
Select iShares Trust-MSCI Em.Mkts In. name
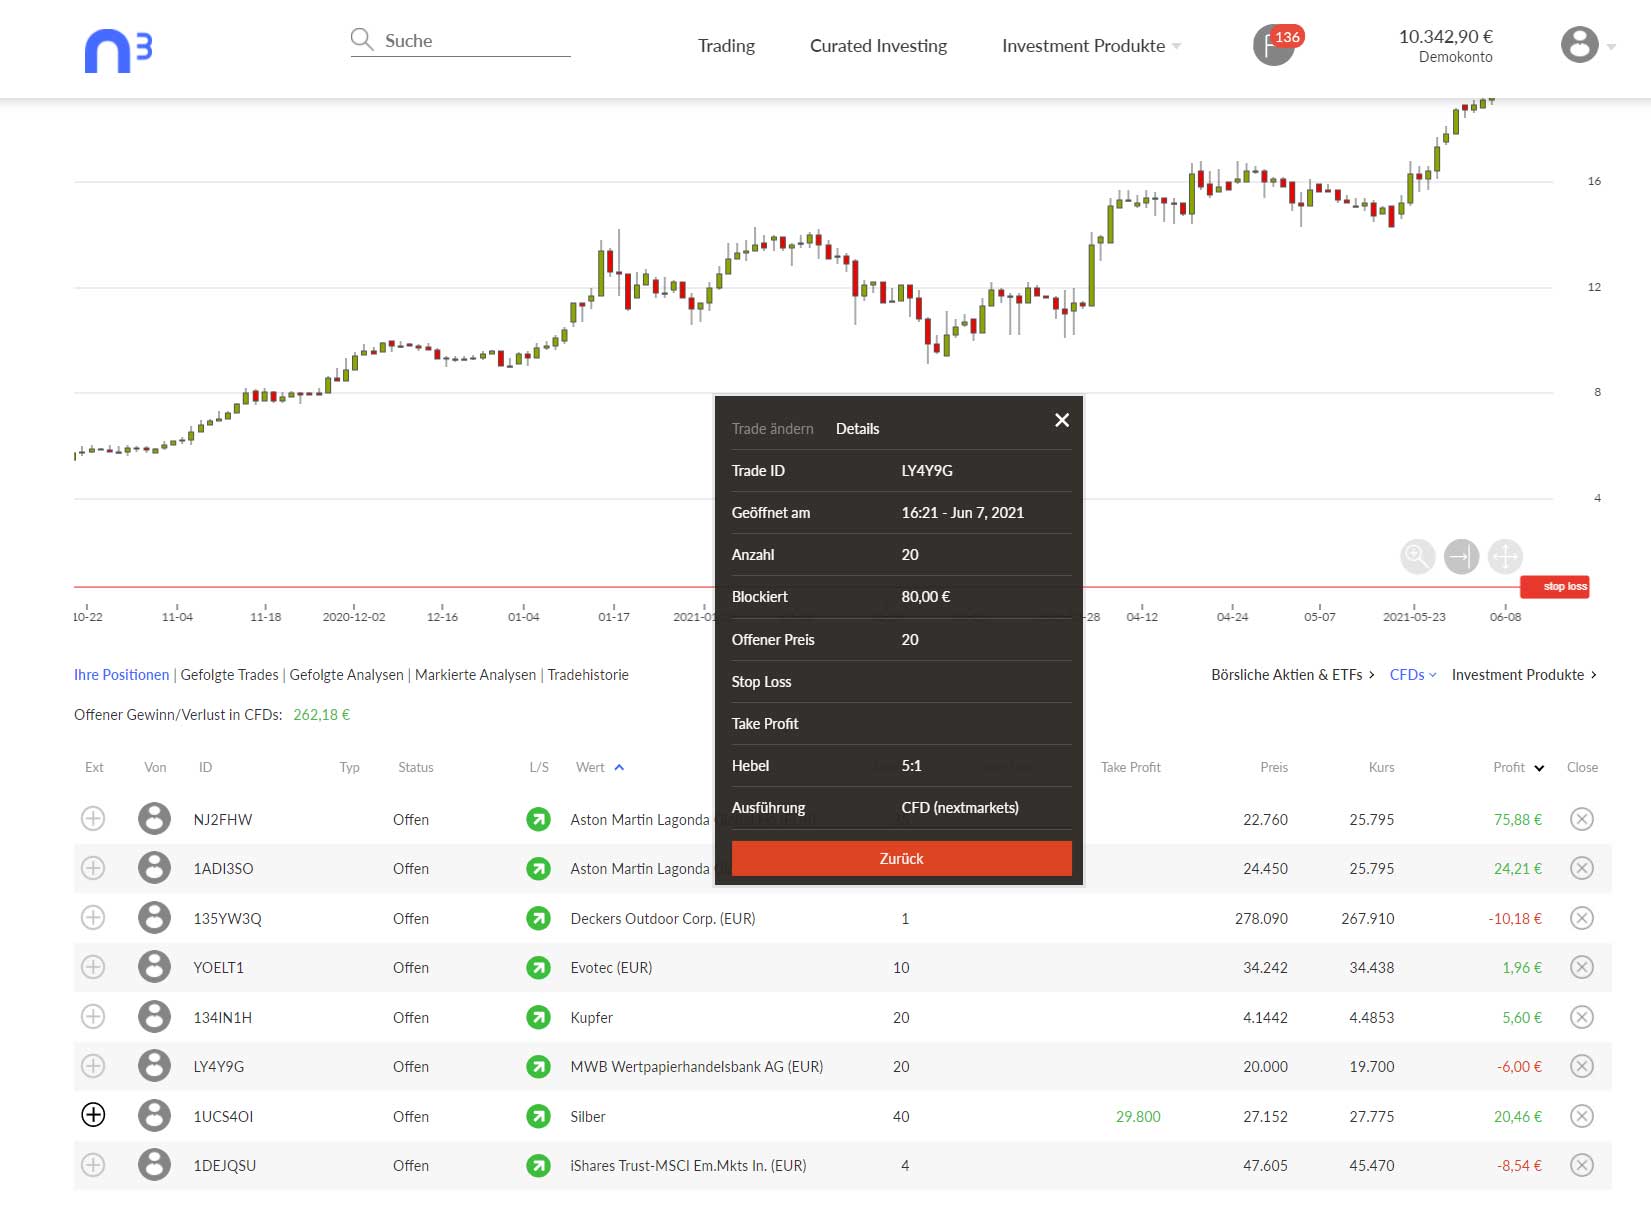pos(688,1165)
